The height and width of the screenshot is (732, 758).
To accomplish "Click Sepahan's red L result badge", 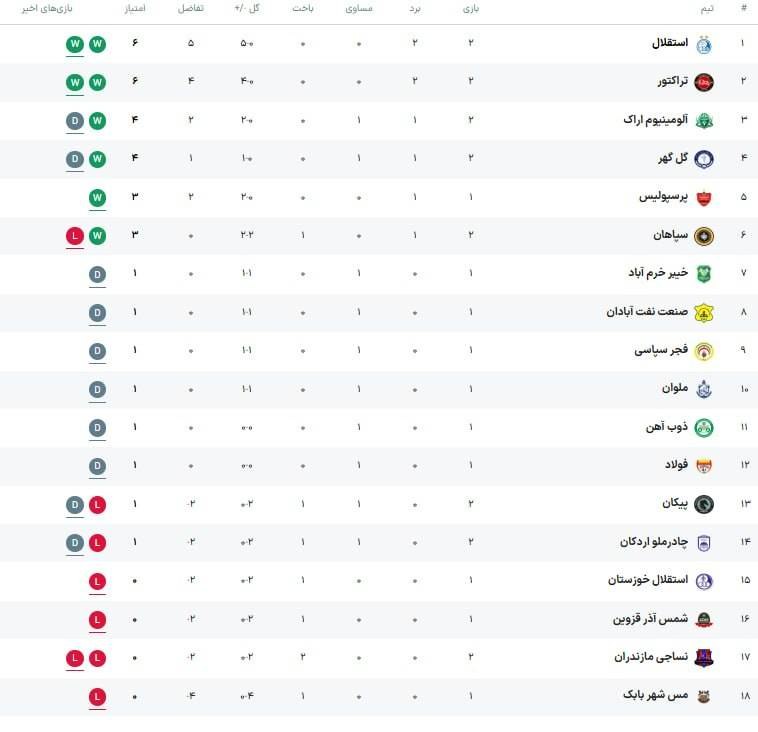I will [75, 236].
